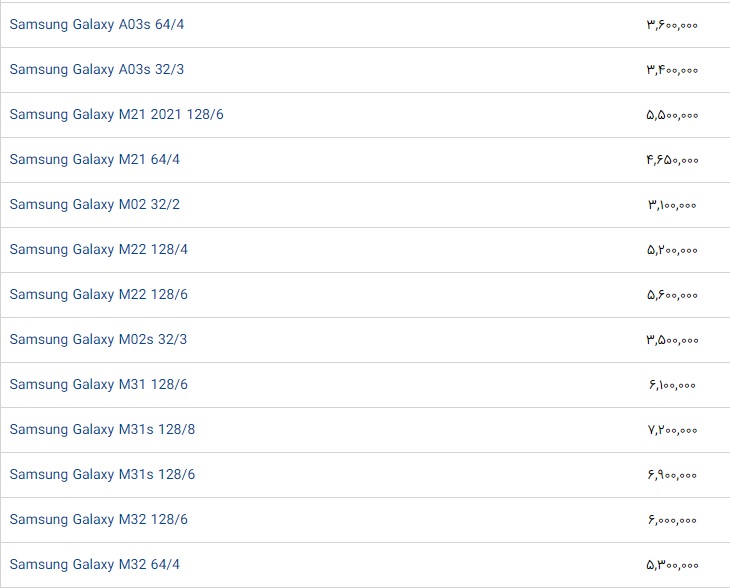Open Samsung Galaxy M31 128/6 link
The image size is (730, 588).
pyautogui.click(x=99, y=384)
